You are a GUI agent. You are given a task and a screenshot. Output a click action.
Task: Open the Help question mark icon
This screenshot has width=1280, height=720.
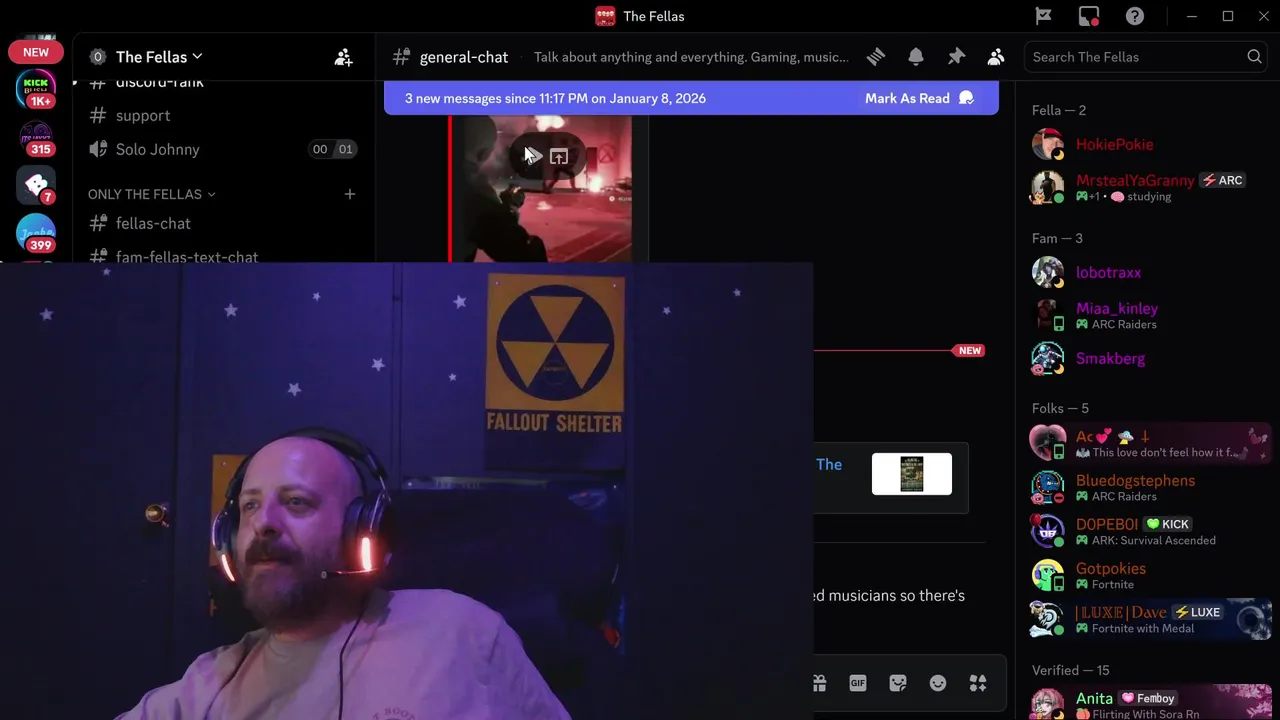point(1135,16)
